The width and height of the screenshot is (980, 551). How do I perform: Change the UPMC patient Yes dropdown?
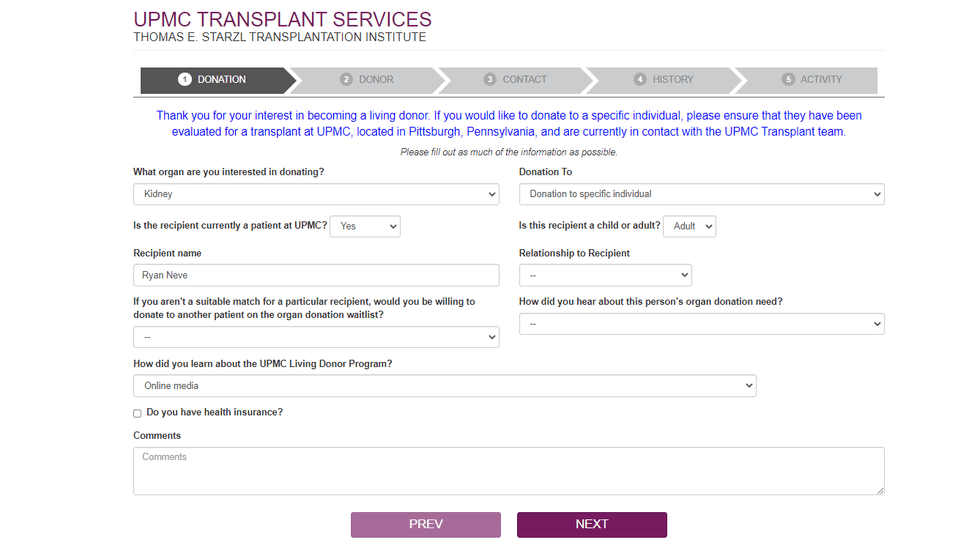click(365, 227)
